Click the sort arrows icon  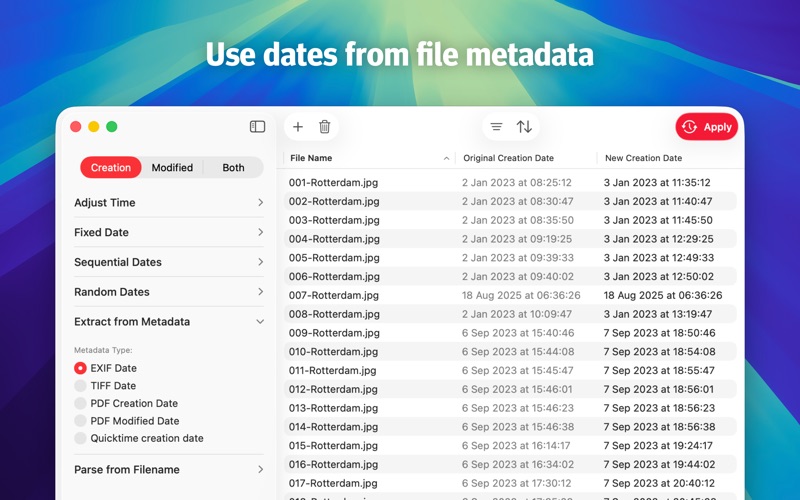point(524,127)
